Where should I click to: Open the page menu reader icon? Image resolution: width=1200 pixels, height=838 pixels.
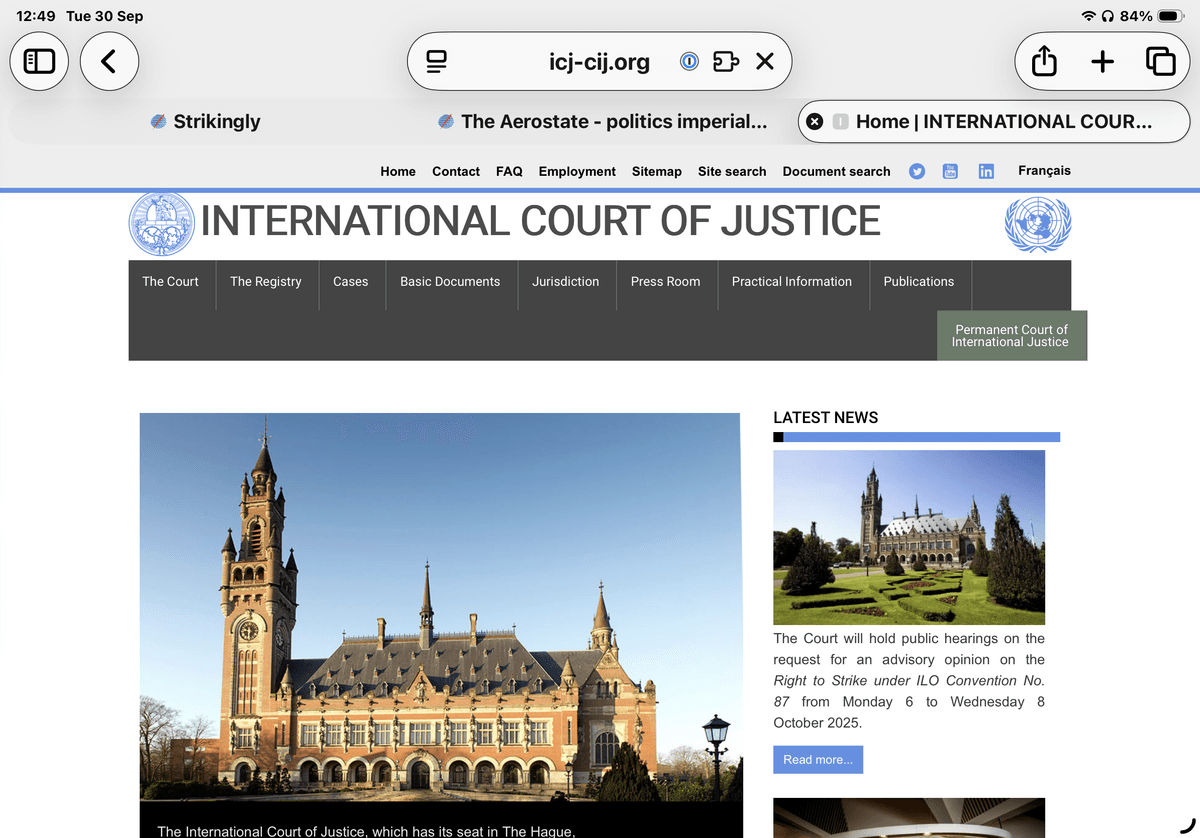click(436, 62)
